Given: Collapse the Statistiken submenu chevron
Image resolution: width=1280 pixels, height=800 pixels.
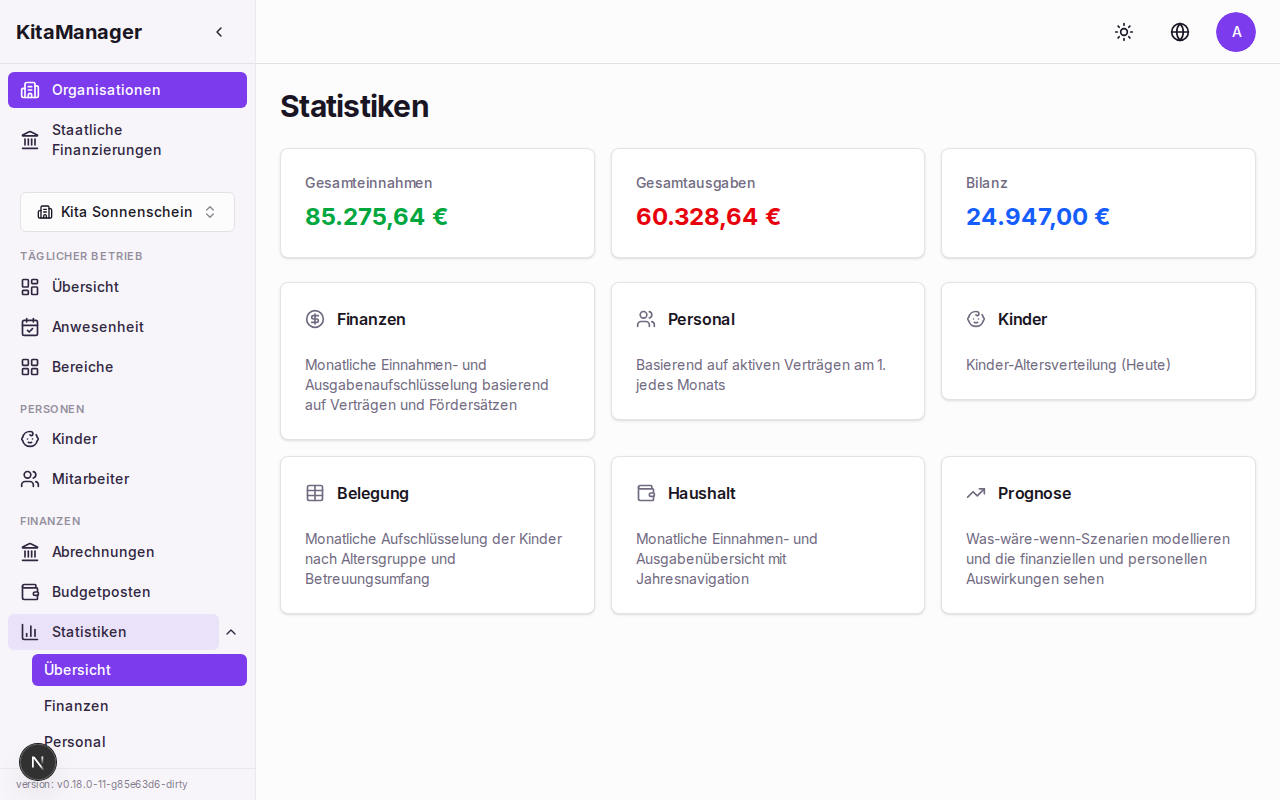Looking at the screenshot, I should point(231,631).
